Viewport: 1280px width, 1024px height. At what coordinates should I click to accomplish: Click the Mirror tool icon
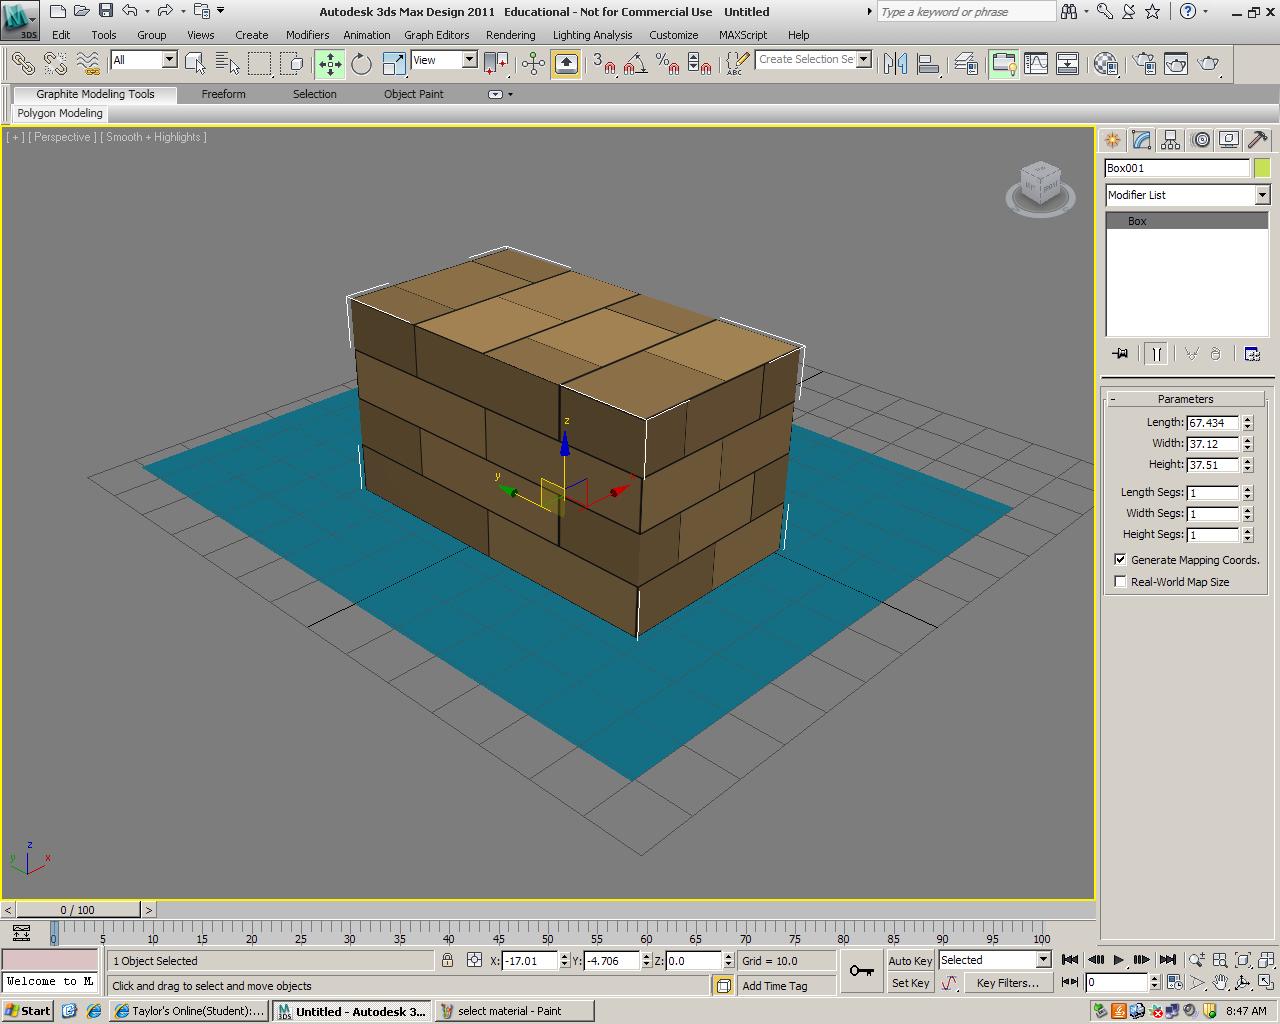[x=895, y=64]
